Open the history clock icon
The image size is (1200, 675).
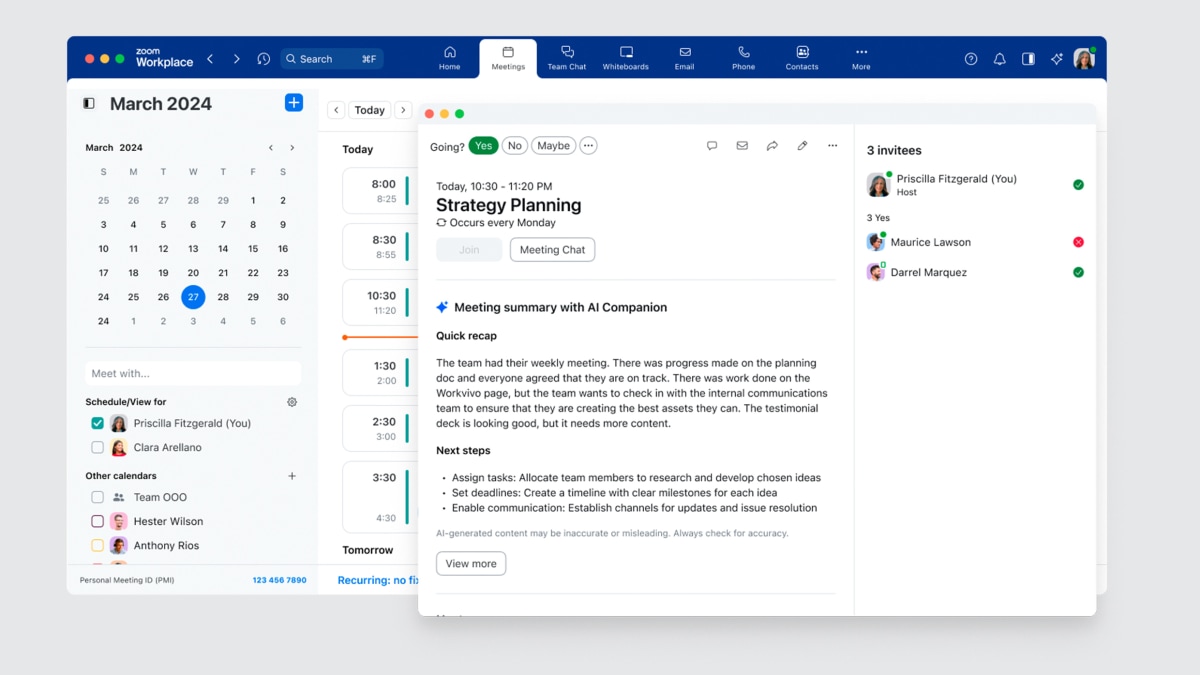(264, 59)
